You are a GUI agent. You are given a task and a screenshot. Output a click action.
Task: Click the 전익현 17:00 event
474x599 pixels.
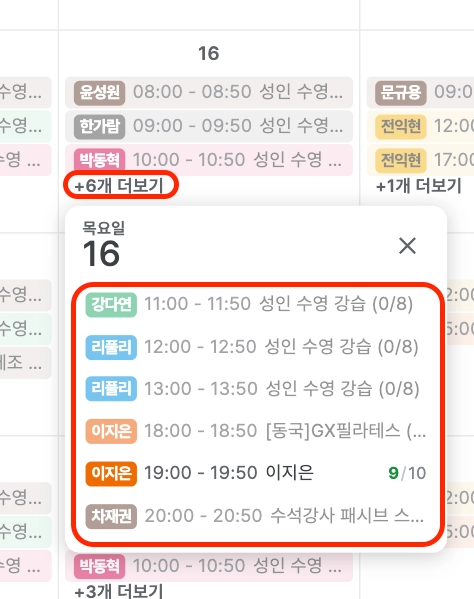coord(420,160)
